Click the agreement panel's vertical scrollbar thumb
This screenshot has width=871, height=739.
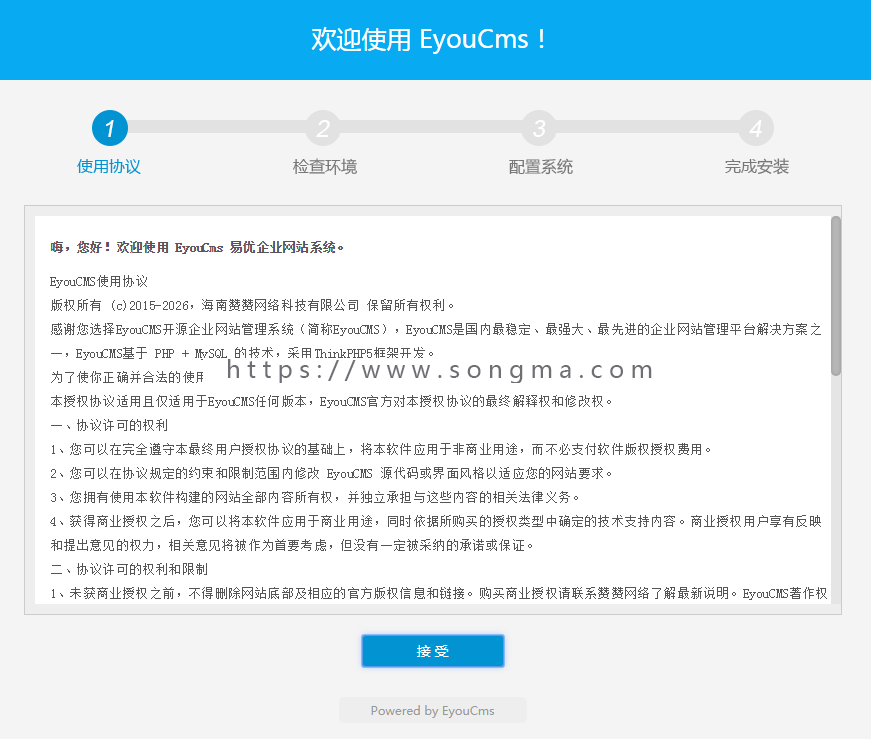pyautogui.click(x=835, y=296)
